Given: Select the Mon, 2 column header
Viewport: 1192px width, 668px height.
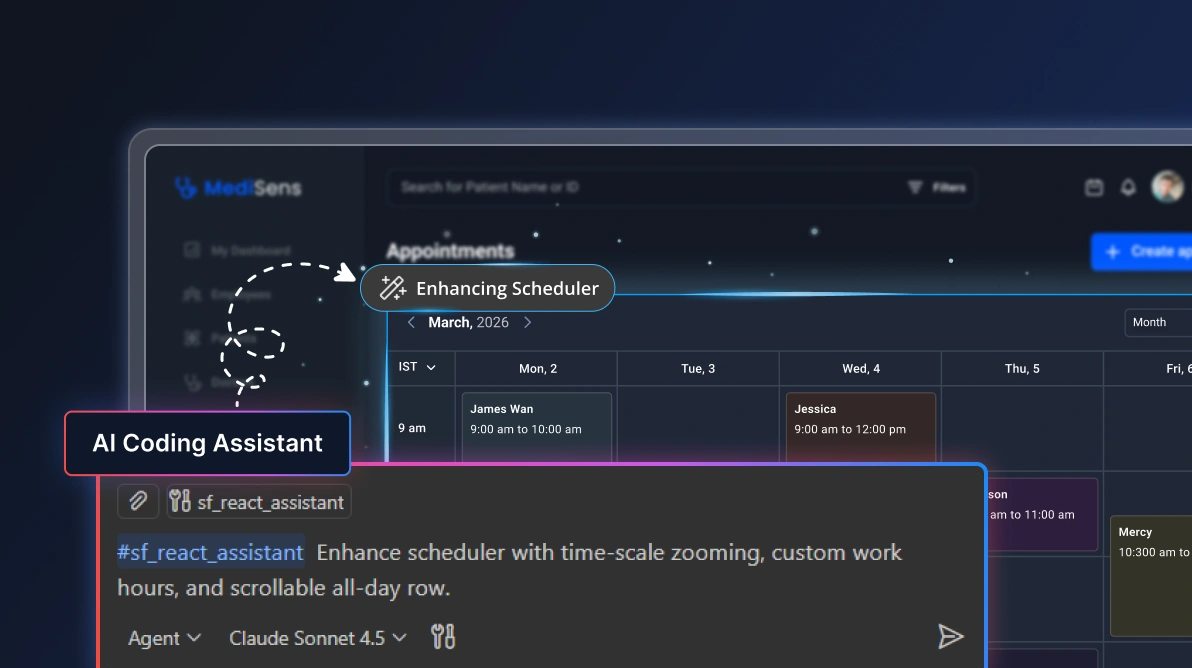Looking at the screenshot, I should click(x=537, y=369).
